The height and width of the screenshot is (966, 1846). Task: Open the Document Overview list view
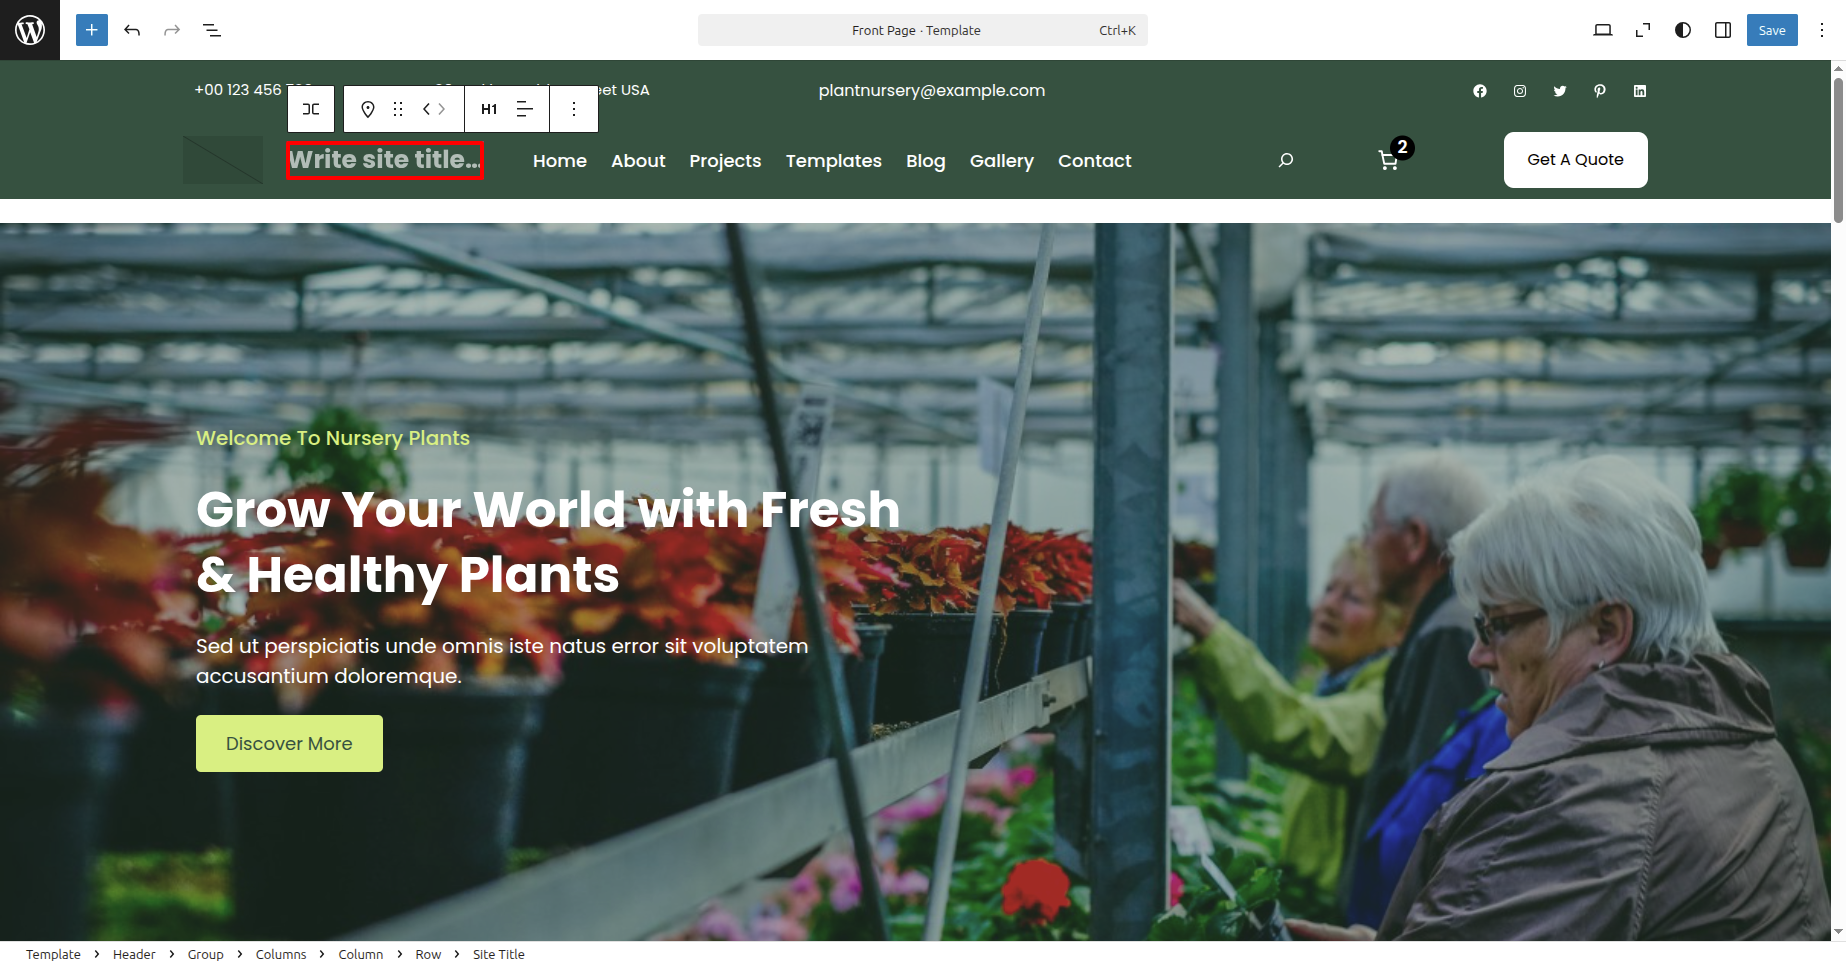pos(212,30)
